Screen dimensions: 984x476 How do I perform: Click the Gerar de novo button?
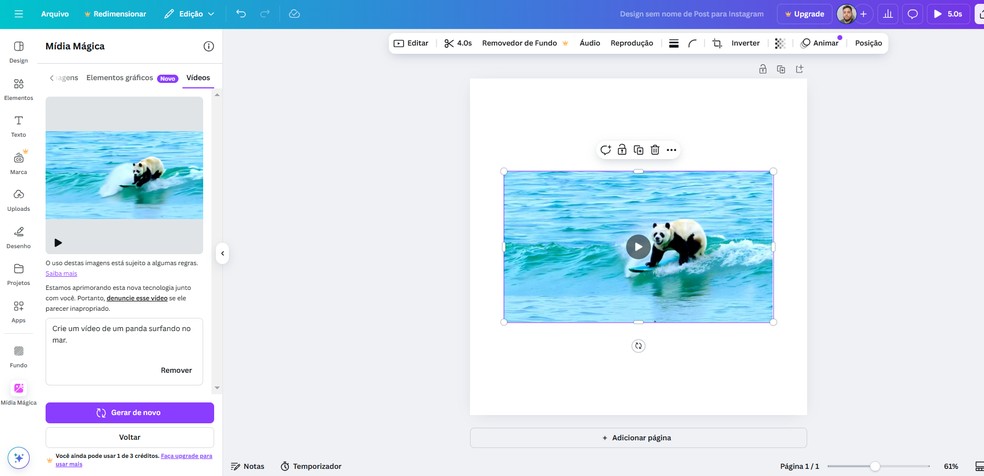pos(129,412)
